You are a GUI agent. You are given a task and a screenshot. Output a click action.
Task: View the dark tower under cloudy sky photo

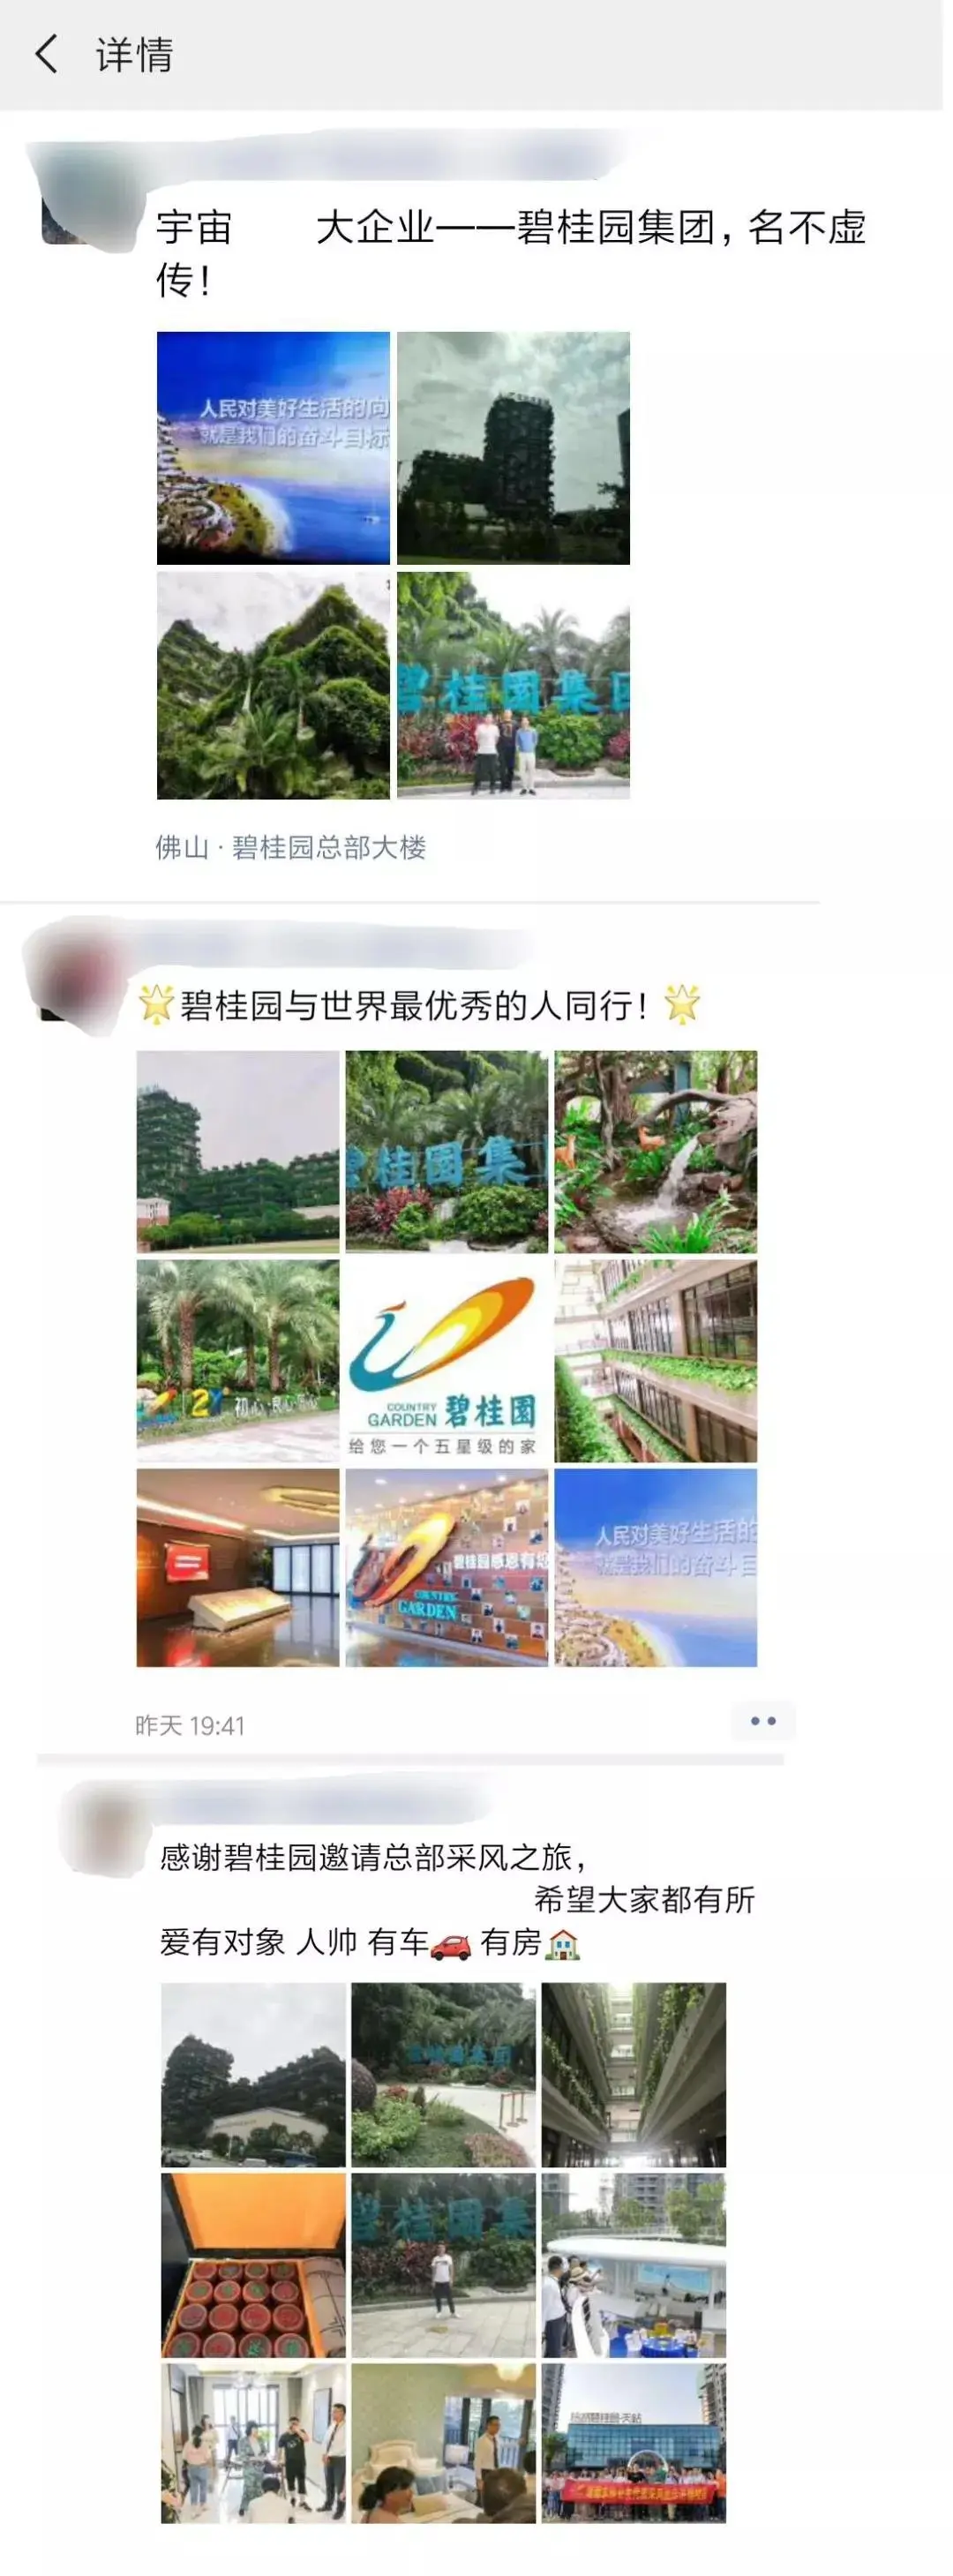click(x=513, y=448)
